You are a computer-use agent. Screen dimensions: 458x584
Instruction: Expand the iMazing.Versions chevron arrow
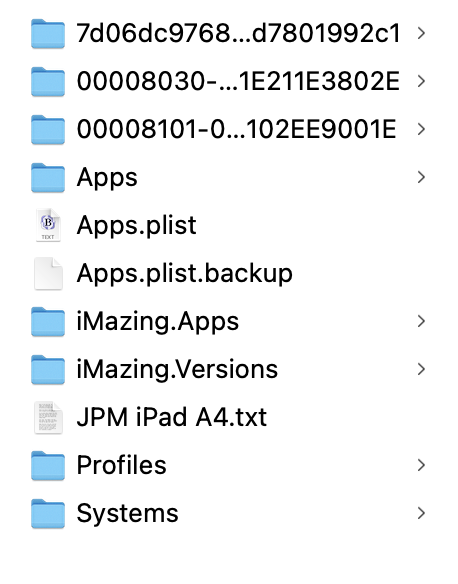pos(421,369)
